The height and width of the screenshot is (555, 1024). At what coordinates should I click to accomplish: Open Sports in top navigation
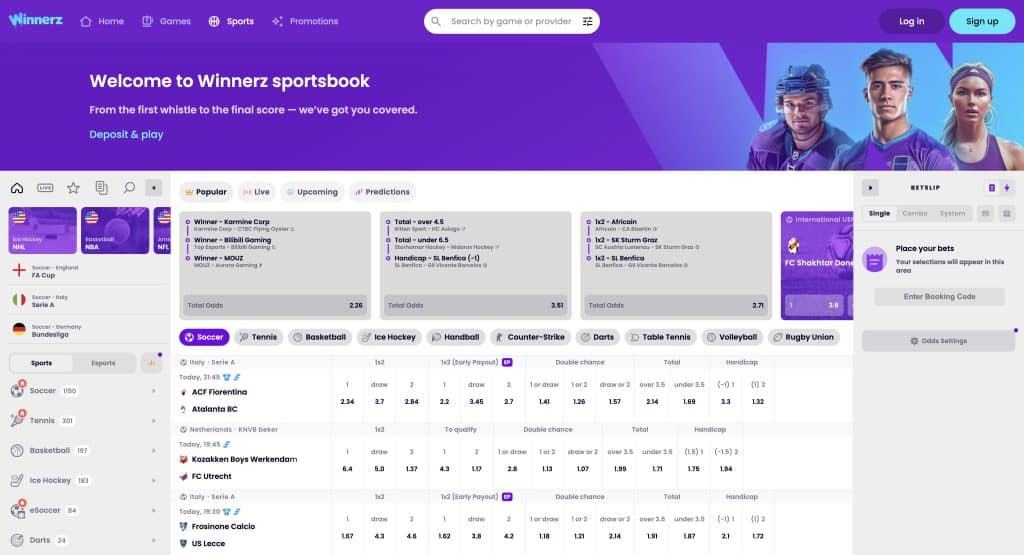(231, 21)
